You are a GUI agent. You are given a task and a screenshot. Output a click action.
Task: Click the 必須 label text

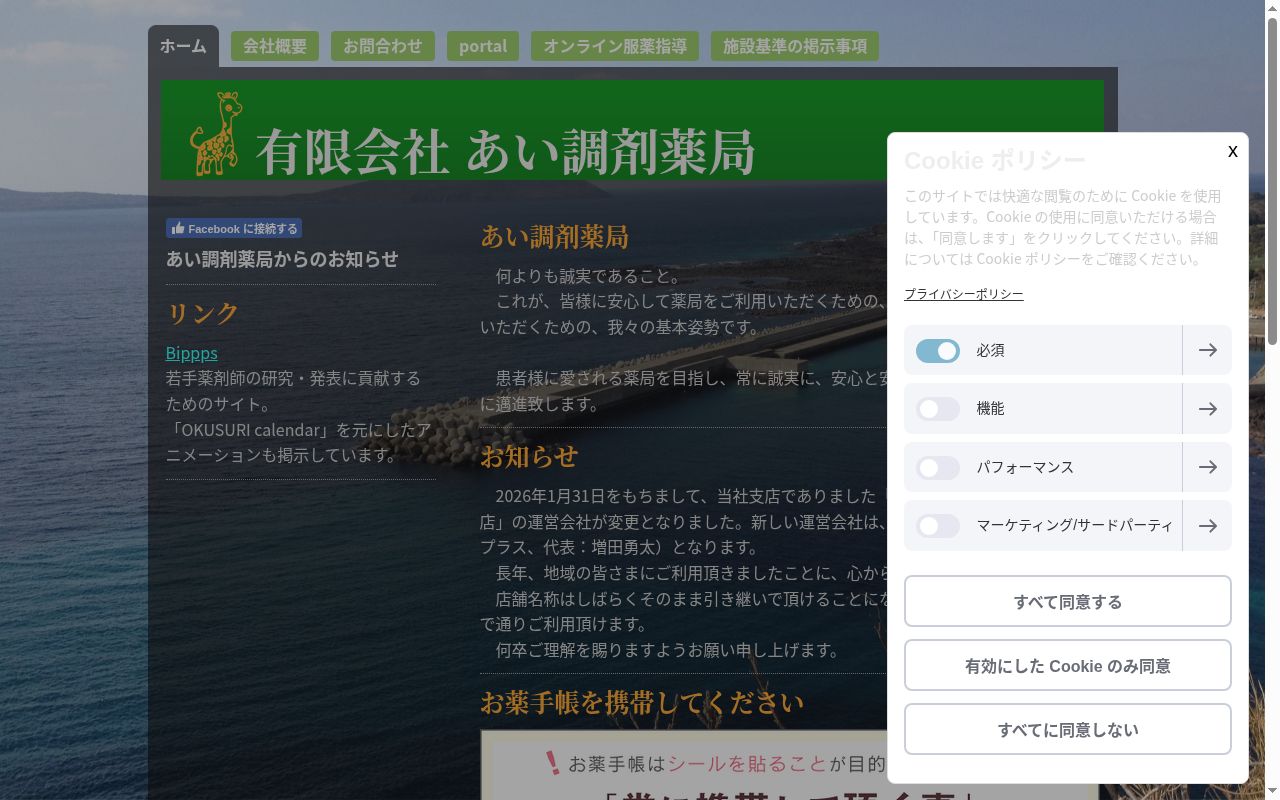coord(991,351)
